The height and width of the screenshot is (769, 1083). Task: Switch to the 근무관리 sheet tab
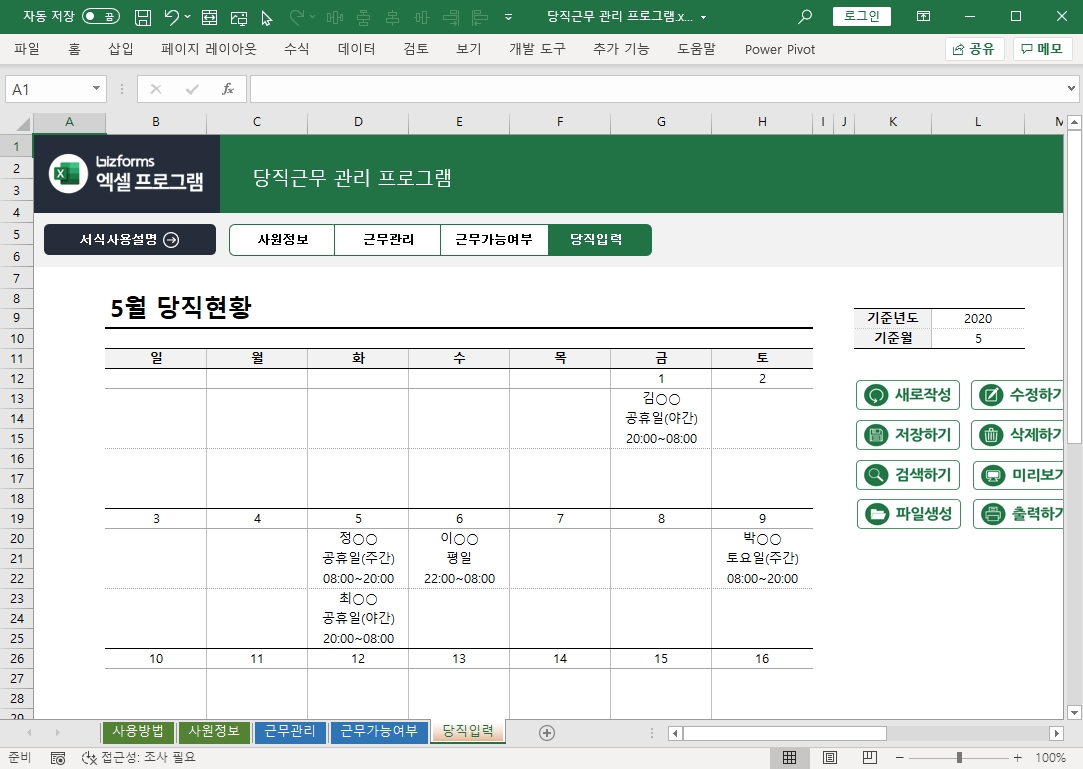[289, 731]
